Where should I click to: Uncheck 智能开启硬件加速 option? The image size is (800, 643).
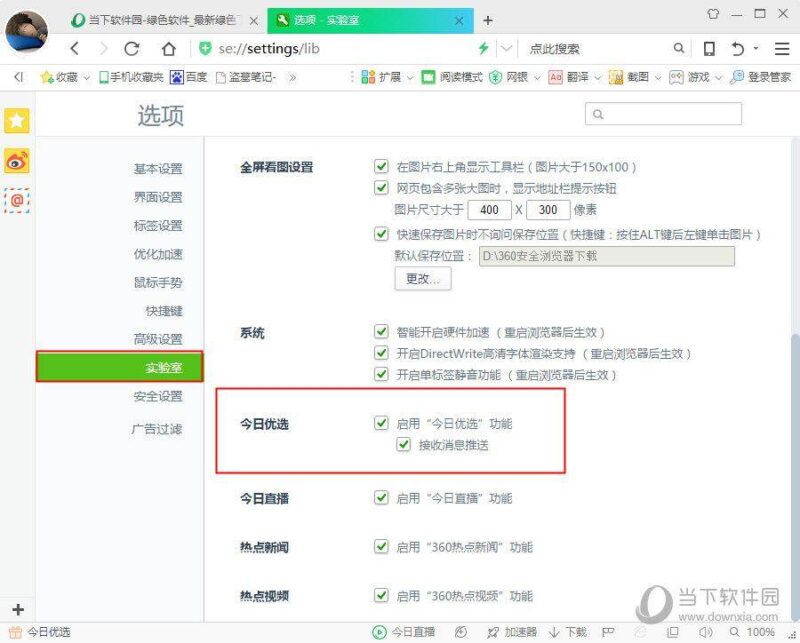point(381,332)
